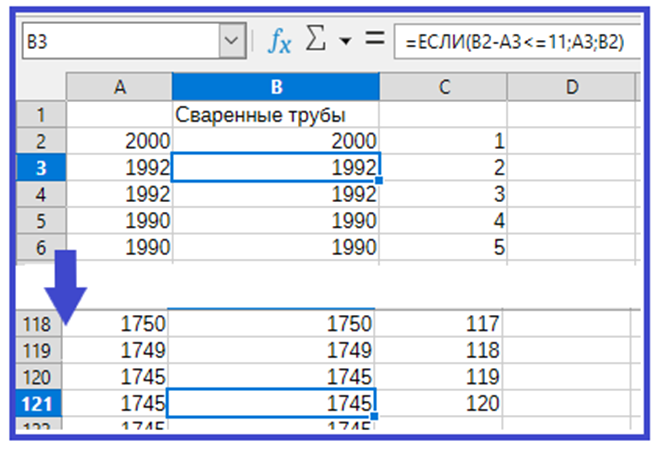
Task: Click the Select All corner box
Action: 42,87
